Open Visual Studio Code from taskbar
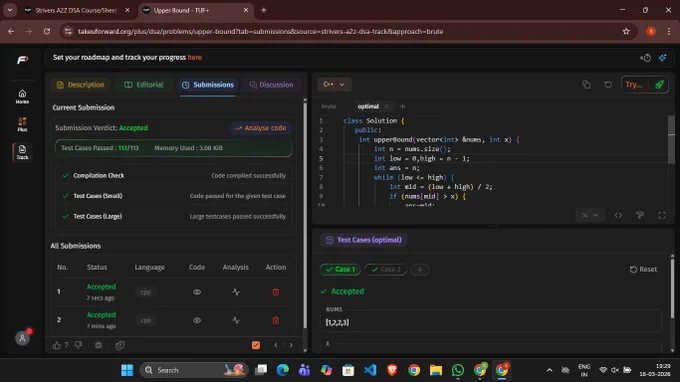The image size is (680, 382). (370, 370)
